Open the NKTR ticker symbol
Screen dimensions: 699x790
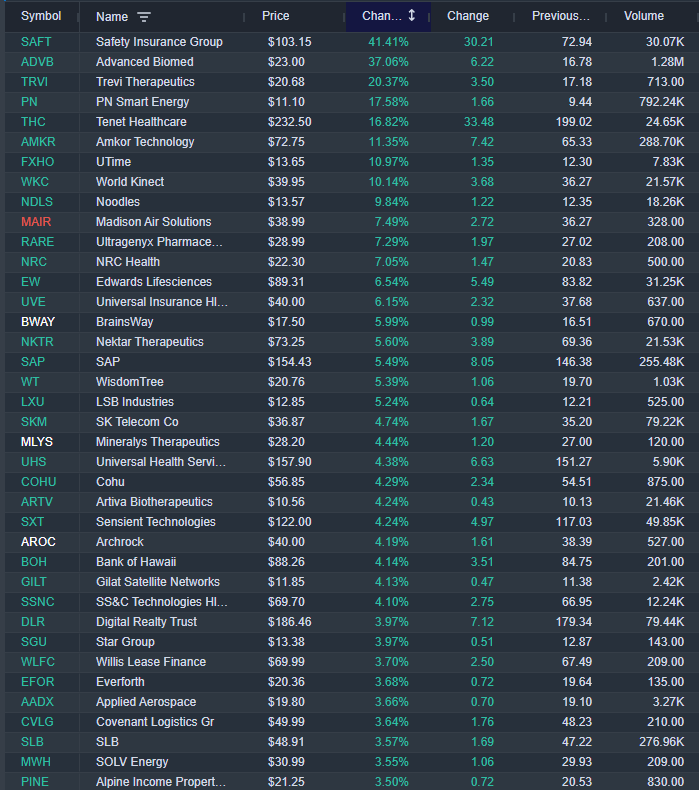point(37,342)
